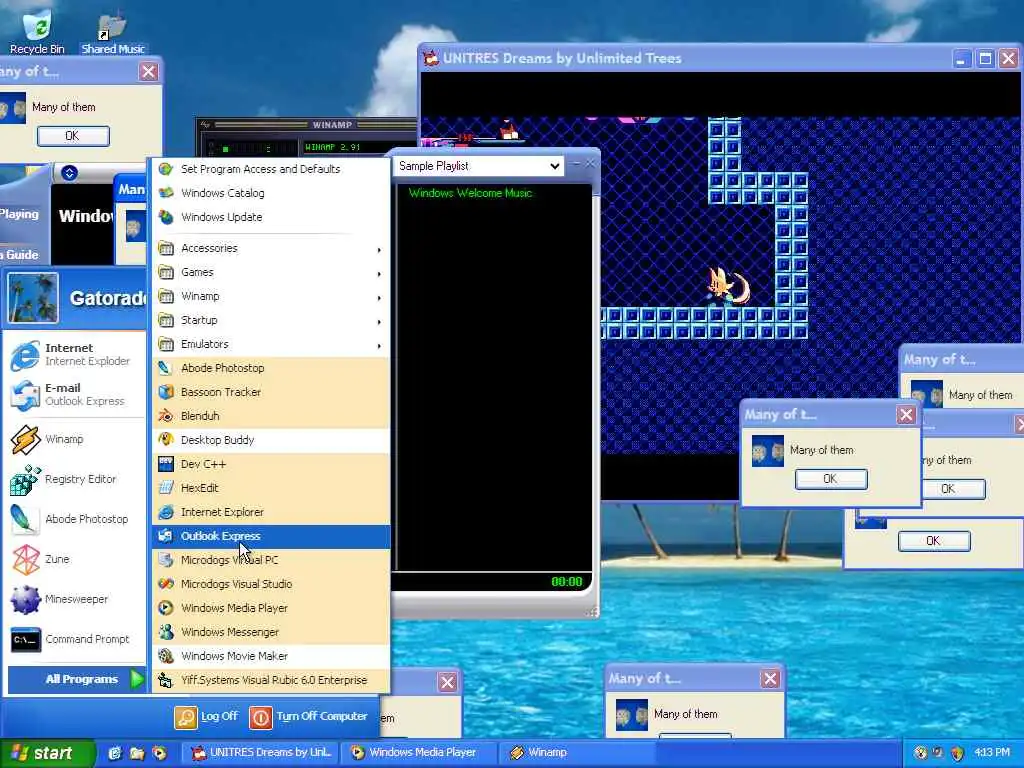The height and width of the screenshot is (768, 1024).
Task: Click the user account picture
Action: (x=32, y=298)
